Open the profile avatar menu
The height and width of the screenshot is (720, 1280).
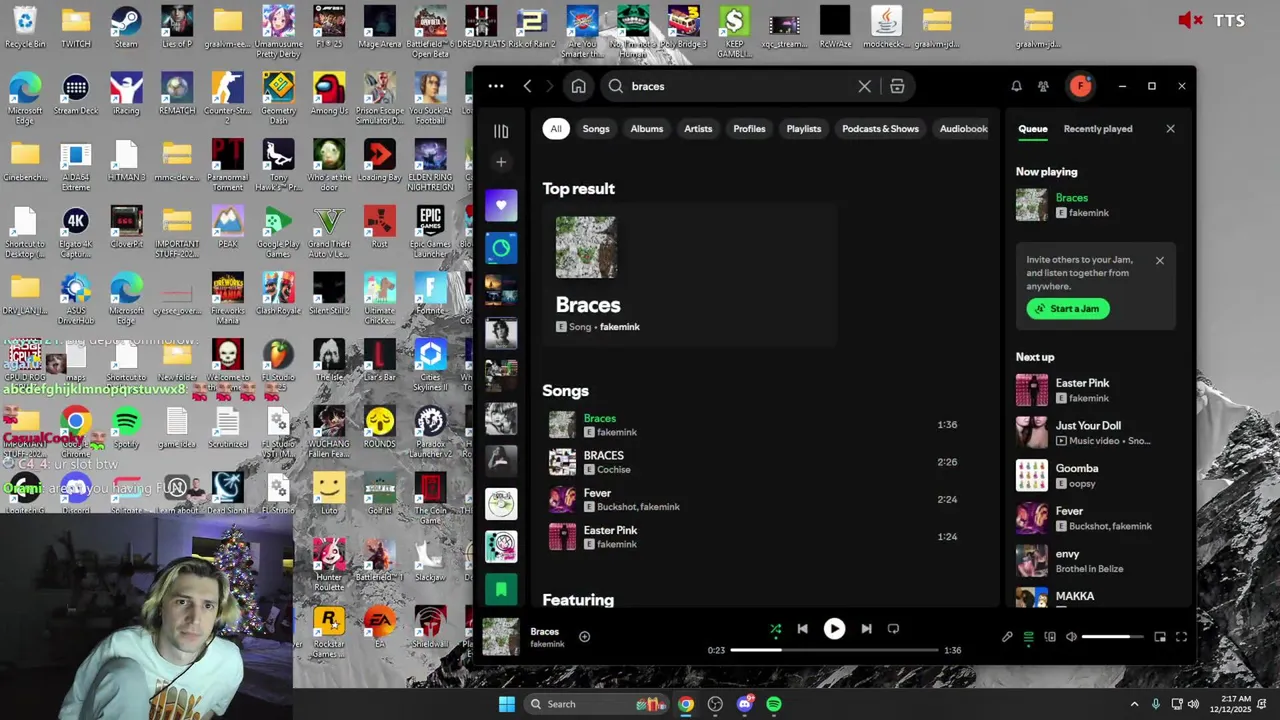[1080, 86]
